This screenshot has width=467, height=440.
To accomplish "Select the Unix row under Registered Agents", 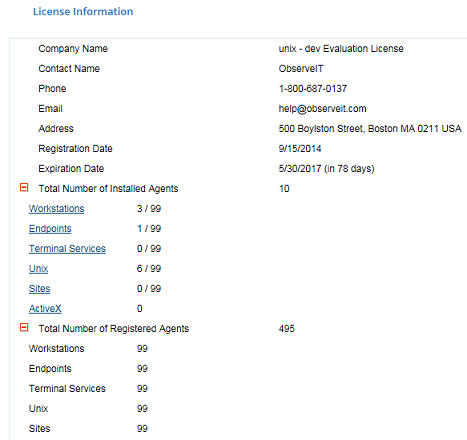I will tap(88, 409).
